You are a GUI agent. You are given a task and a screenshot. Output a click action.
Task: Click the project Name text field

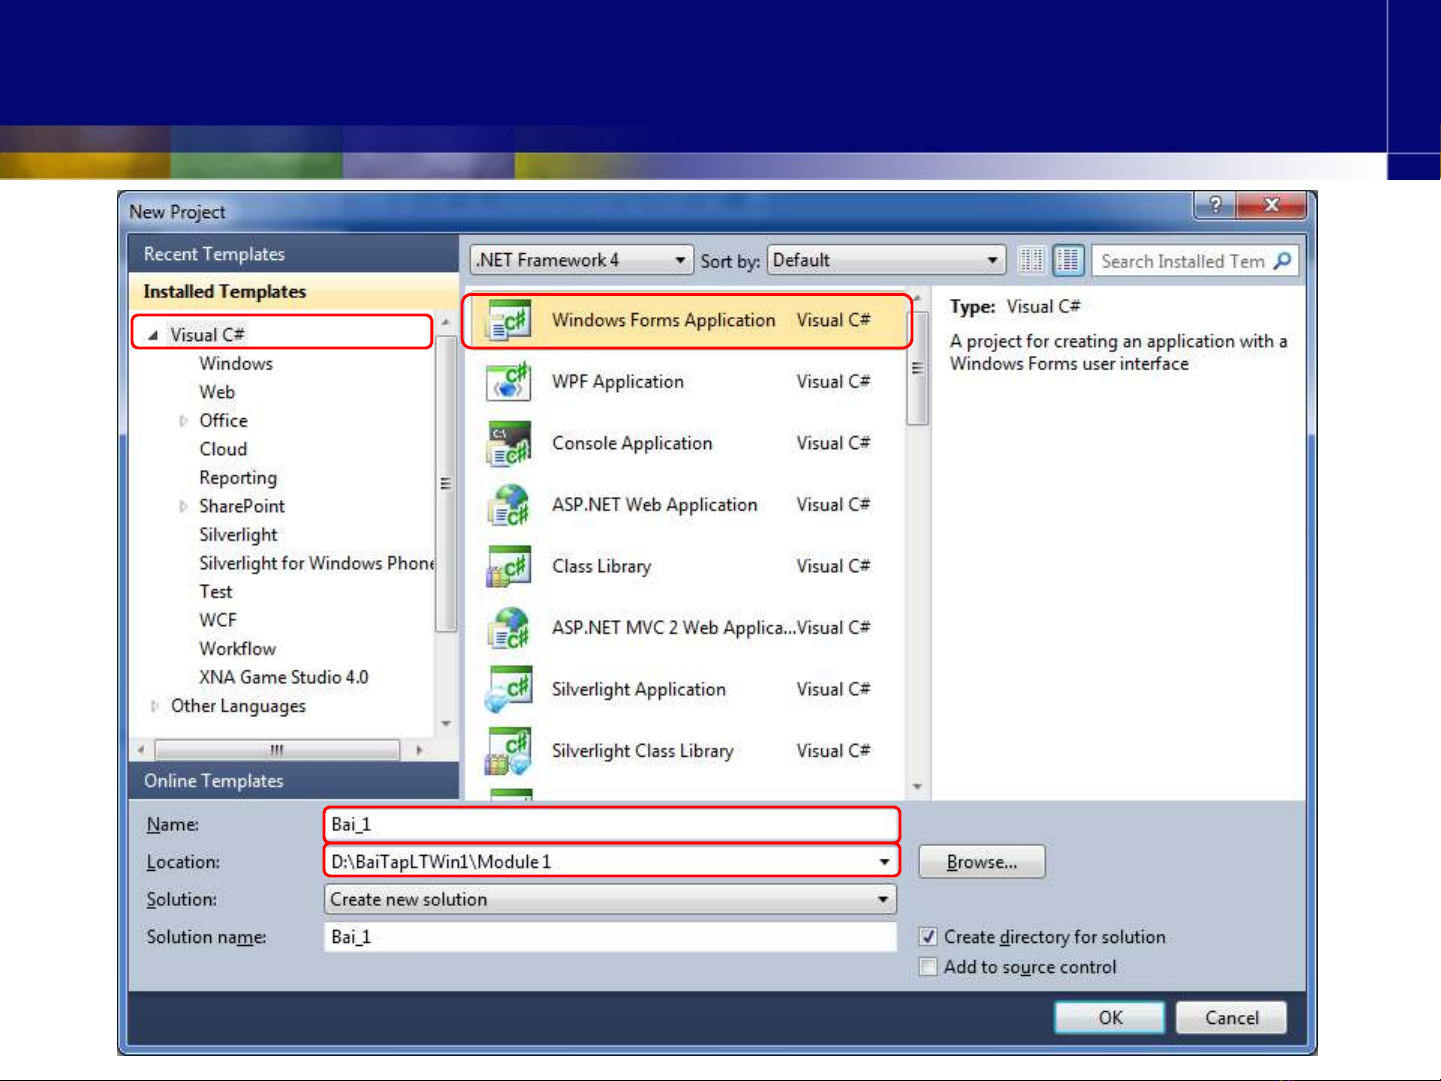click(x=612, y=825)
